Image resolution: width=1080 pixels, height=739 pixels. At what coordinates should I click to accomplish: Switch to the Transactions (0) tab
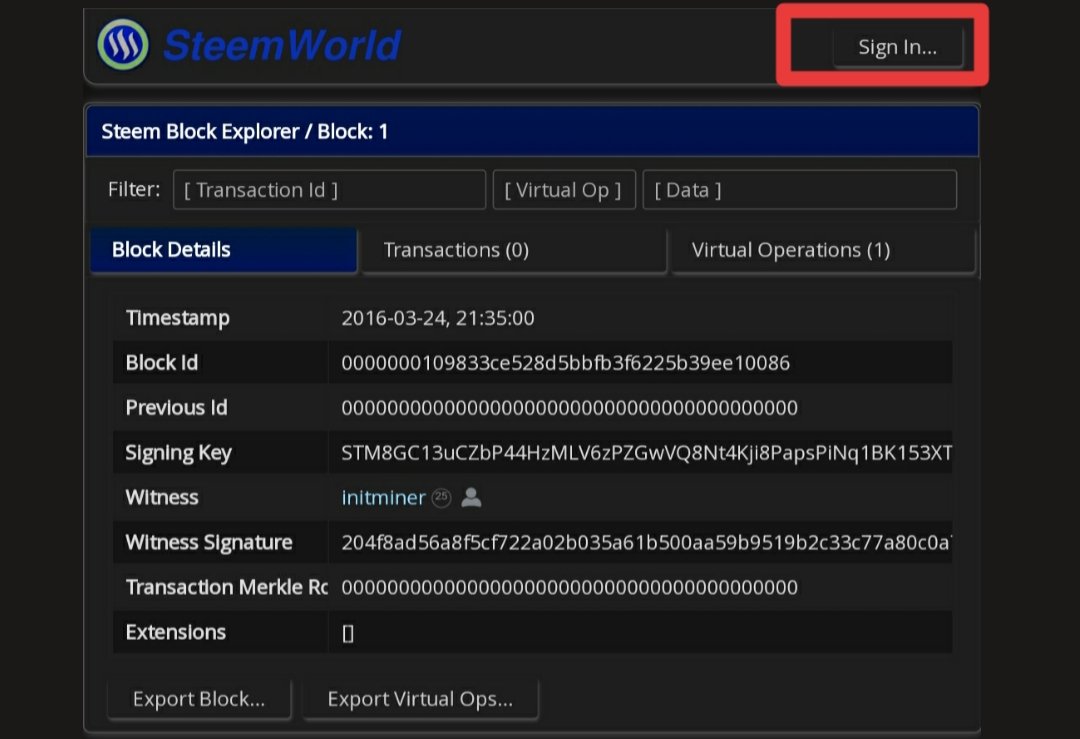pyautogui.click(x=514, y=250)
